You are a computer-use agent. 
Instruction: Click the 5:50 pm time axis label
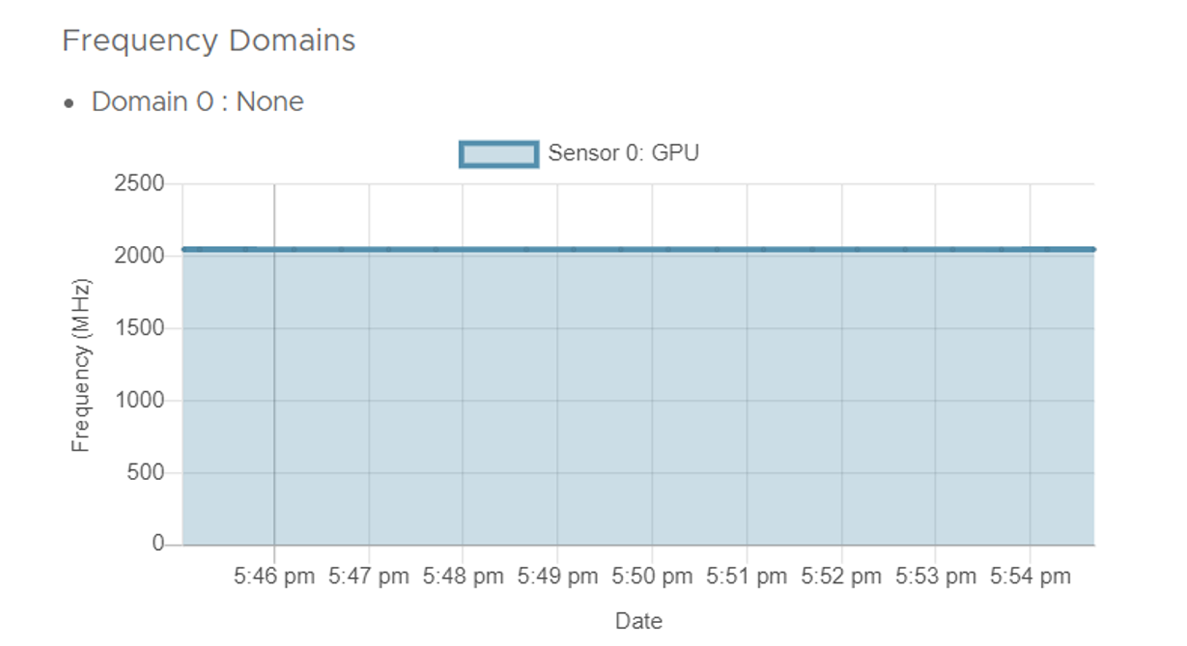coord(652,577)
